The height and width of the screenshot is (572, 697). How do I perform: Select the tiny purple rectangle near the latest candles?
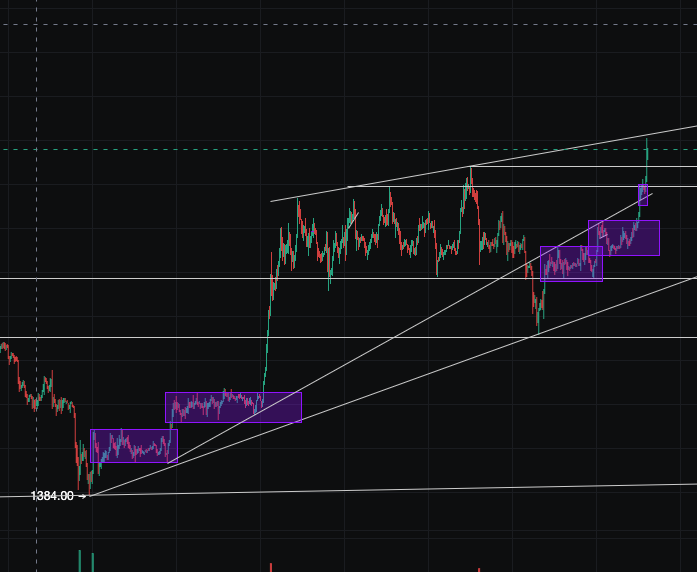[643, 195]
